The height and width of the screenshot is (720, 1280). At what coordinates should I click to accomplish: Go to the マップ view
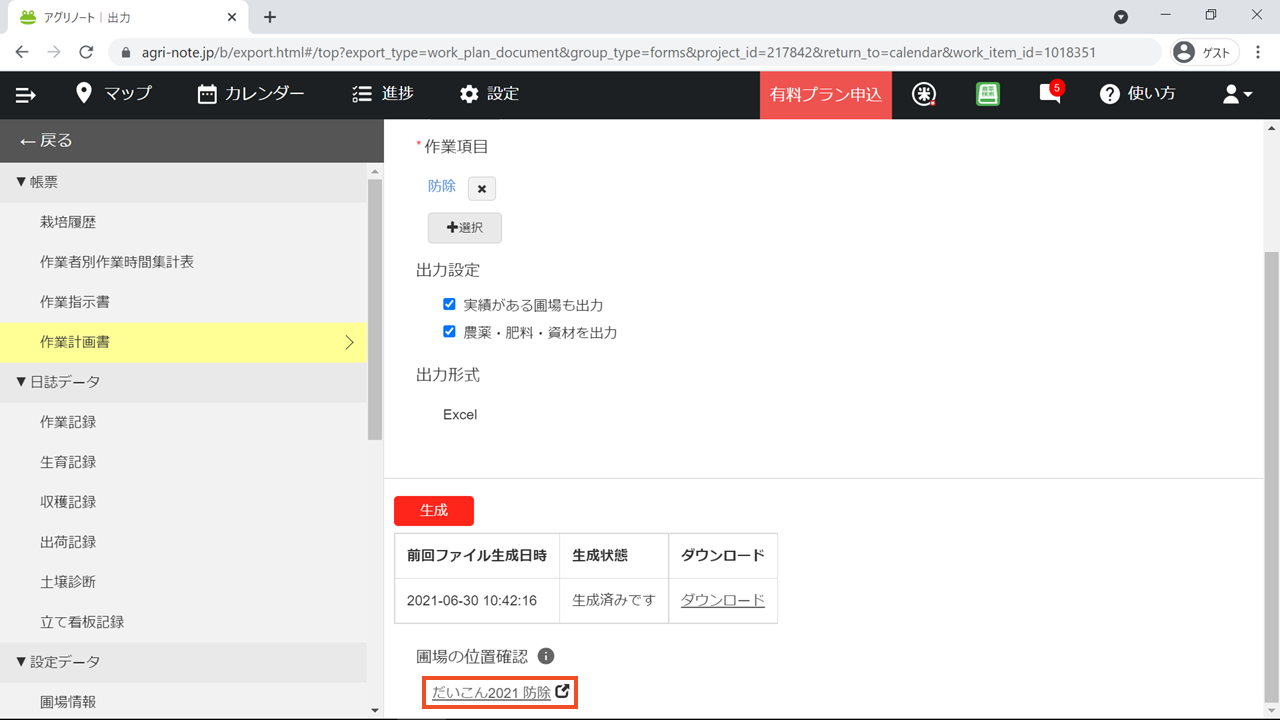click(x=114, y=94)
